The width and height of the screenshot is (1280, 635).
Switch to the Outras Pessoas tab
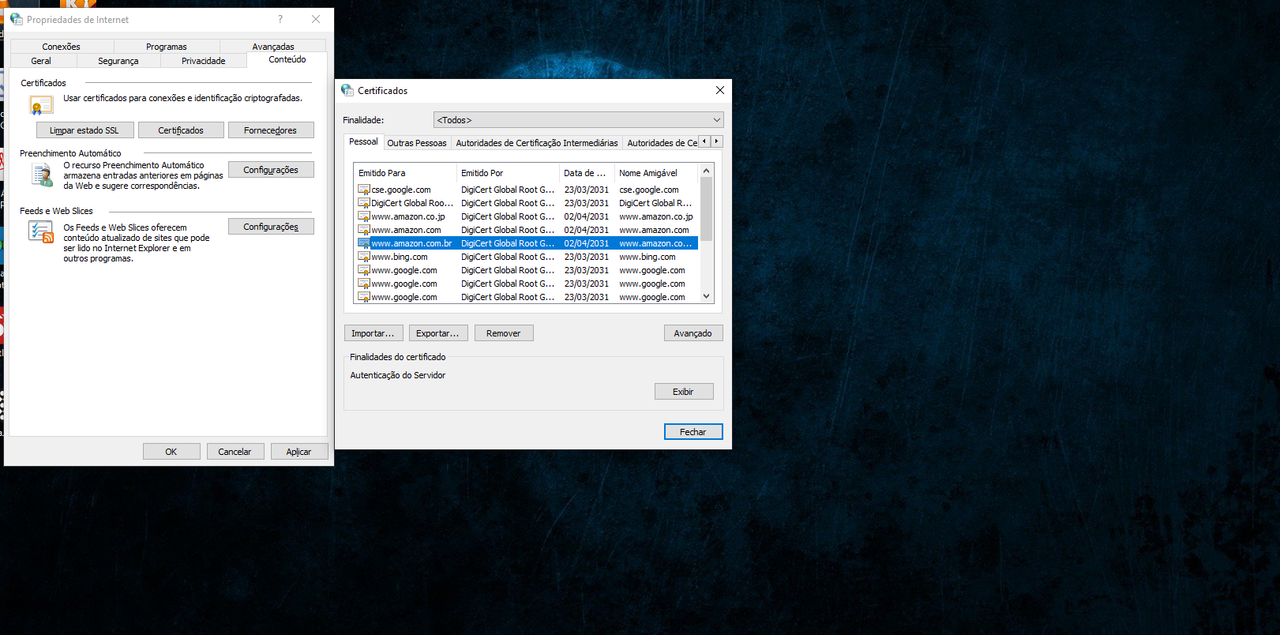[417, 143]
